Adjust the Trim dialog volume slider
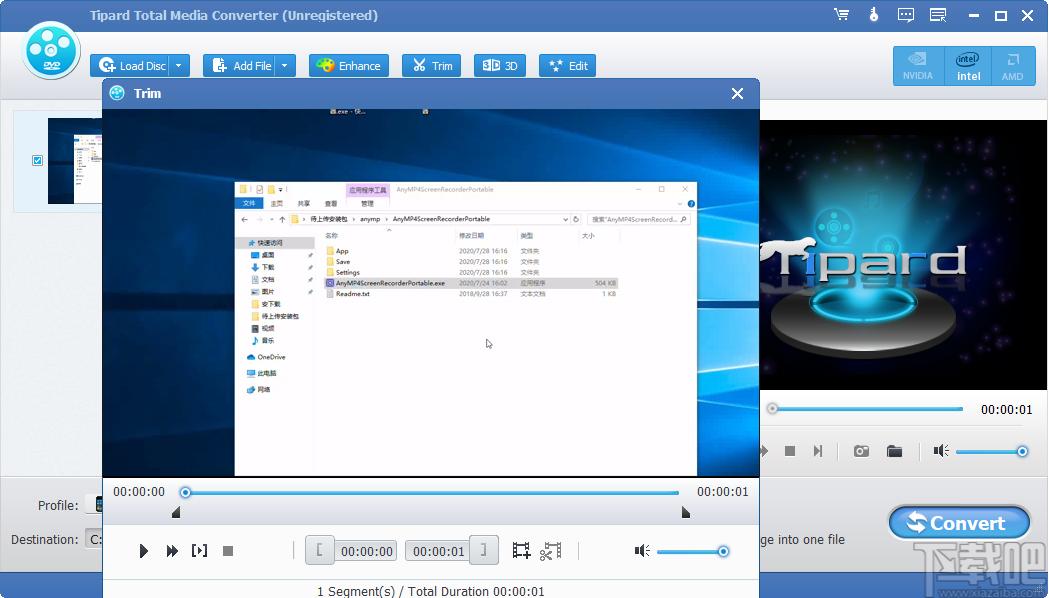This screenshot has width=1049, height=598. pyautogui.click(x=692, y=551)
